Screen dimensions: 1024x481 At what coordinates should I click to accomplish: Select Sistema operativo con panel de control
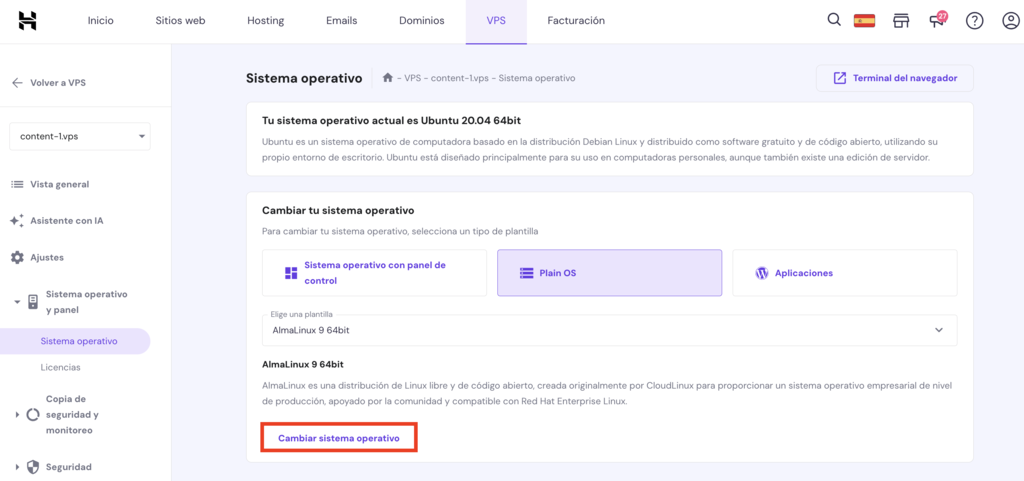[x=373, y=273]
